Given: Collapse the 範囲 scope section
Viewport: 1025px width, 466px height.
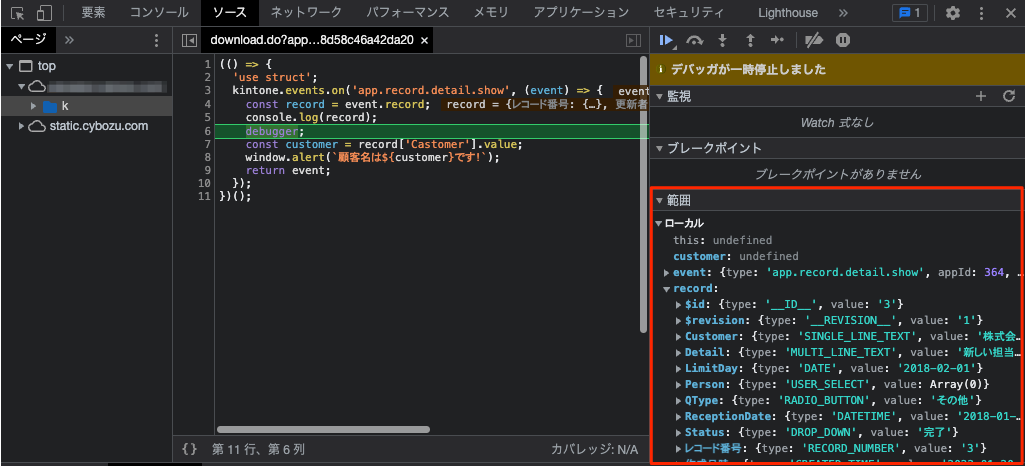Looking at the screenshot, I should [660, 200].
